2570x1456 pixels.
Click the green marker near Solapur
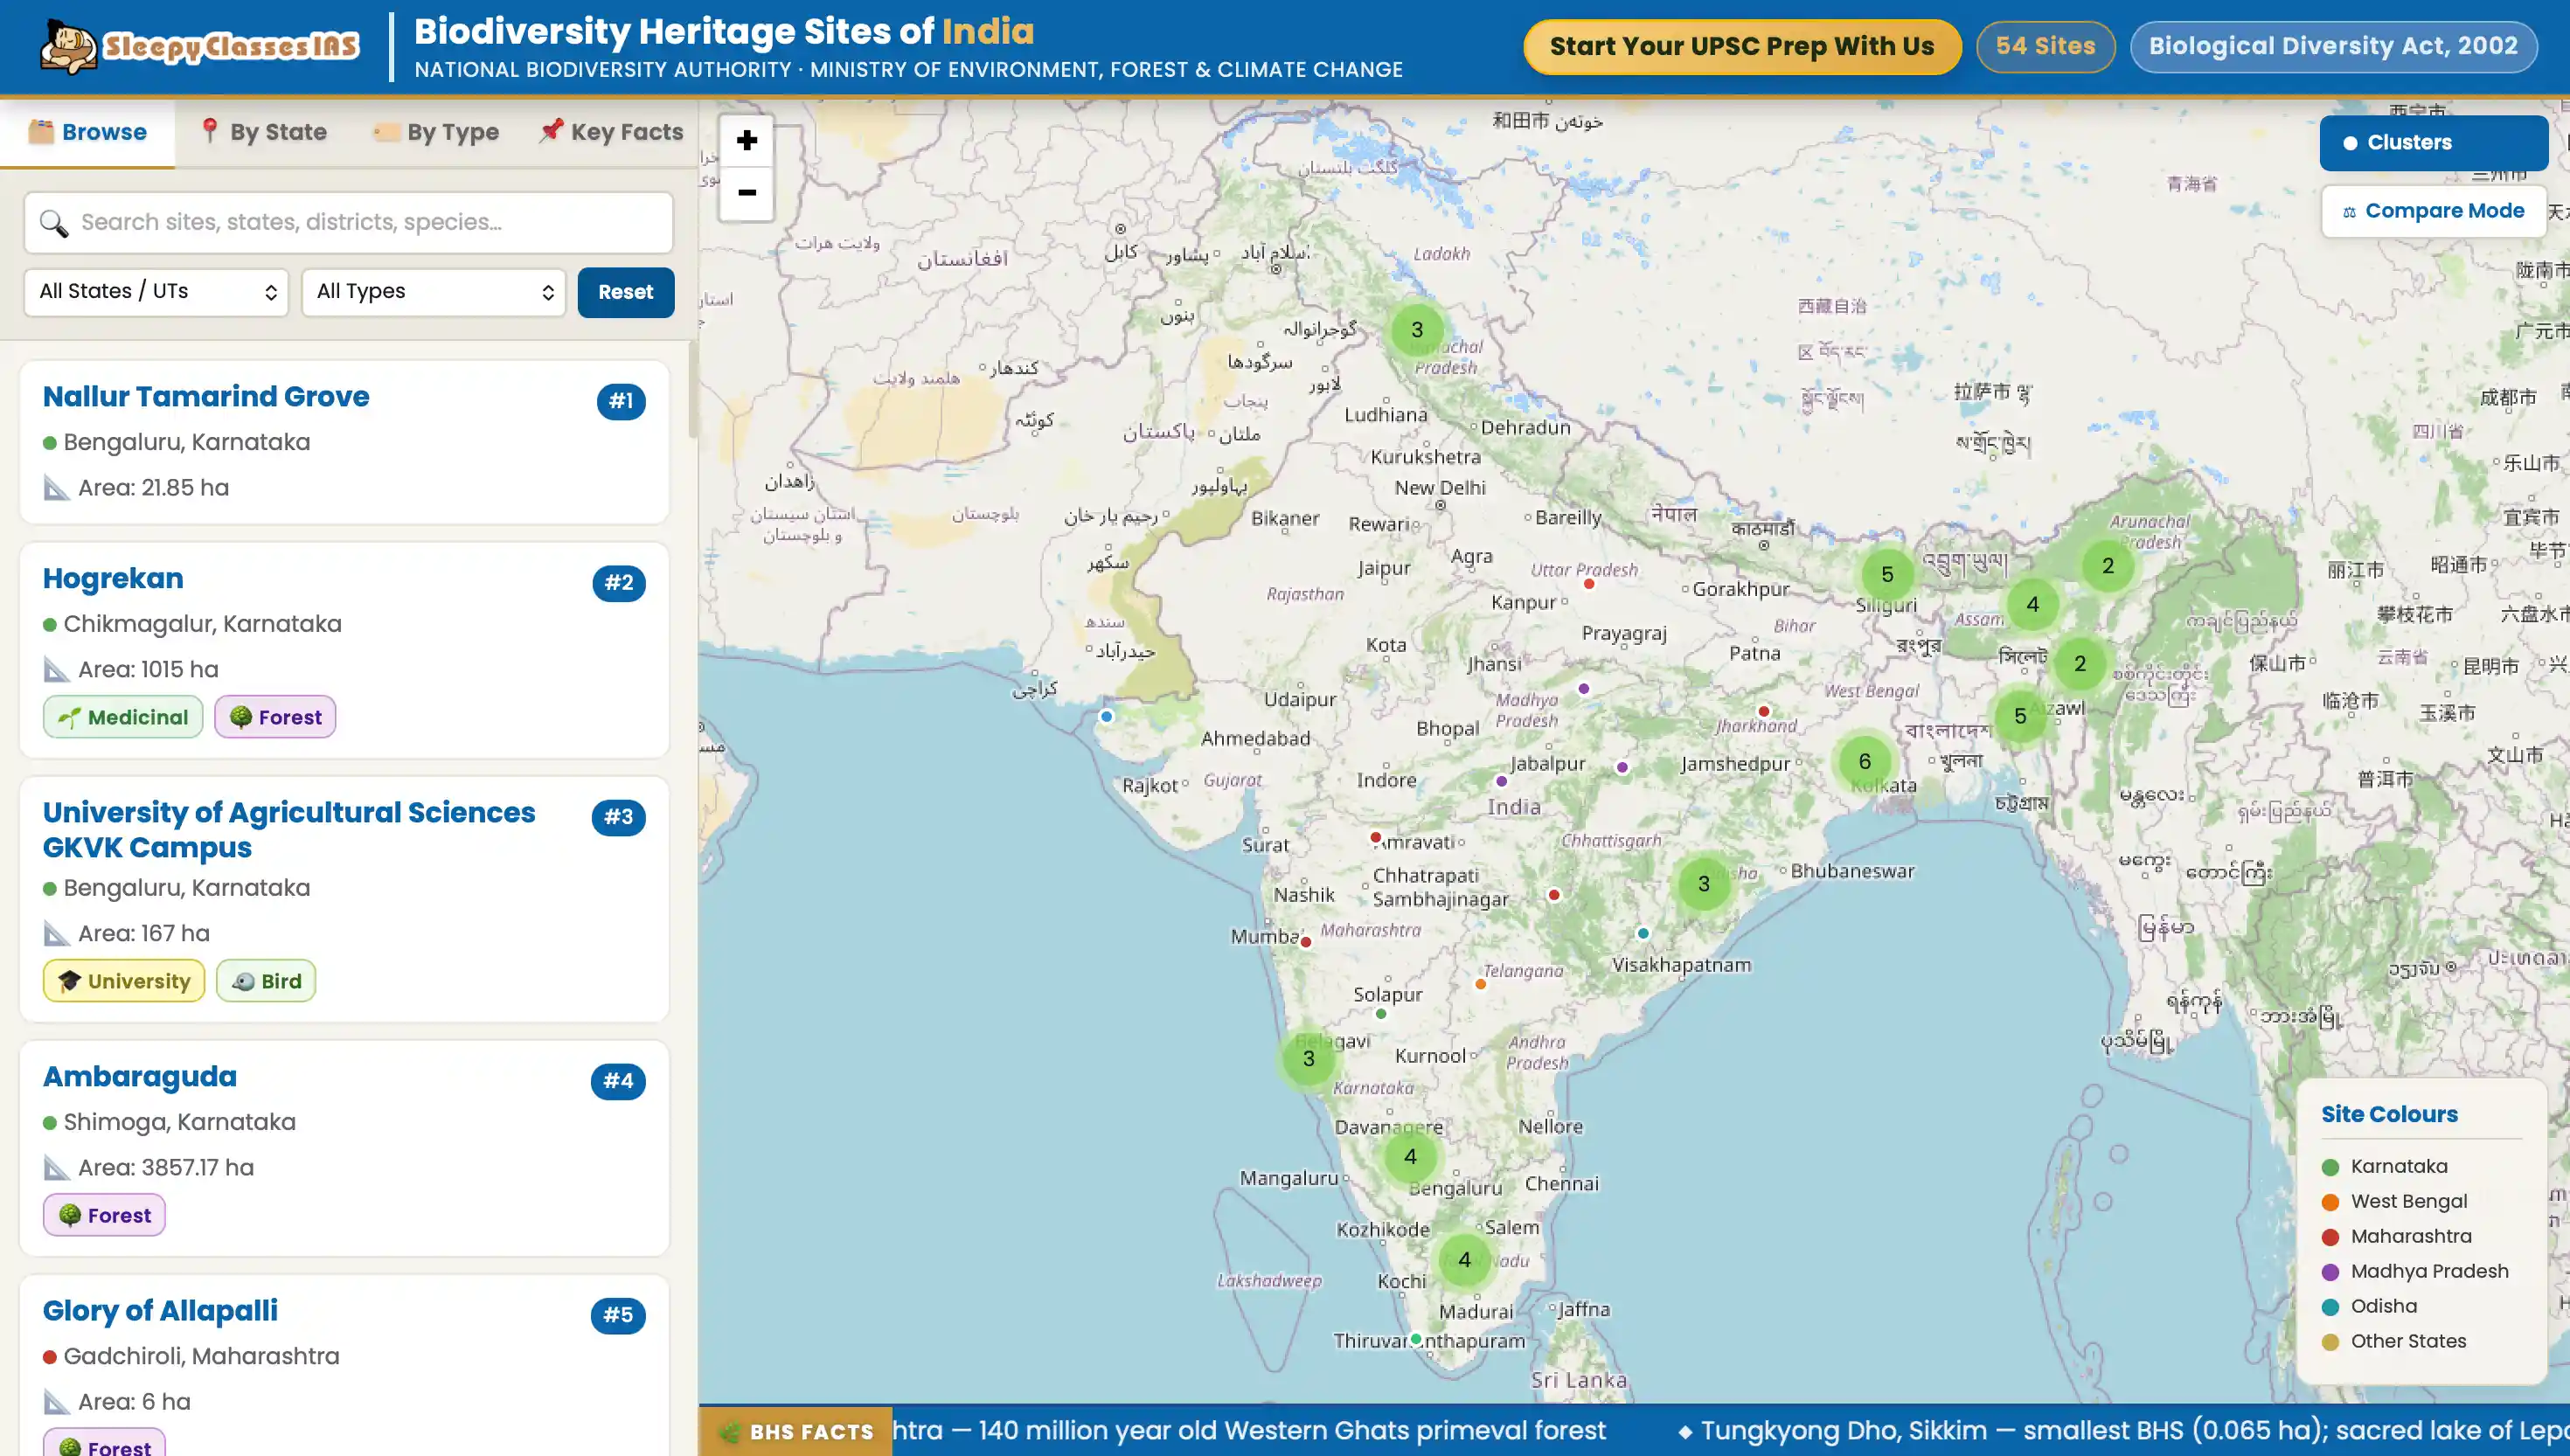click(1380, 1013)
